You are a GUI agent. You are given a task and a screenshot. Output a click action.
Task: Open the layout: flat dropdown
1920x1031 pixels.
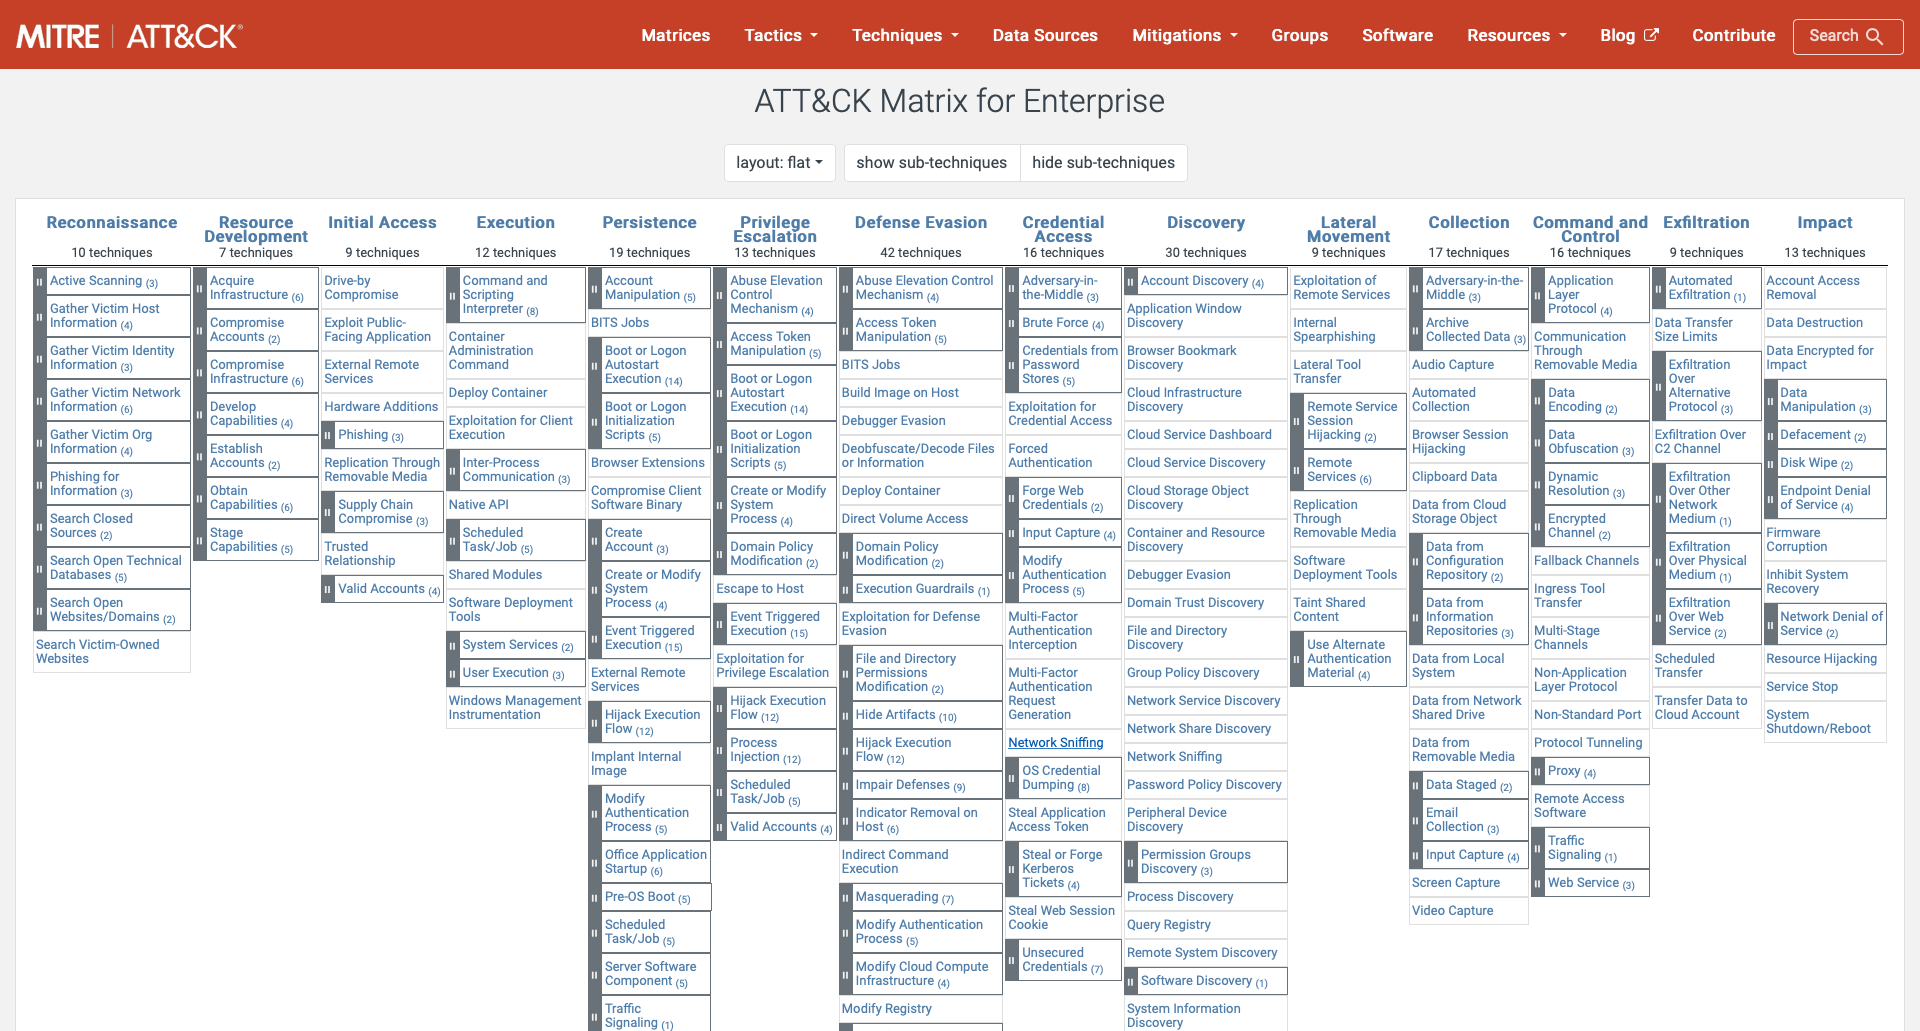779,163
